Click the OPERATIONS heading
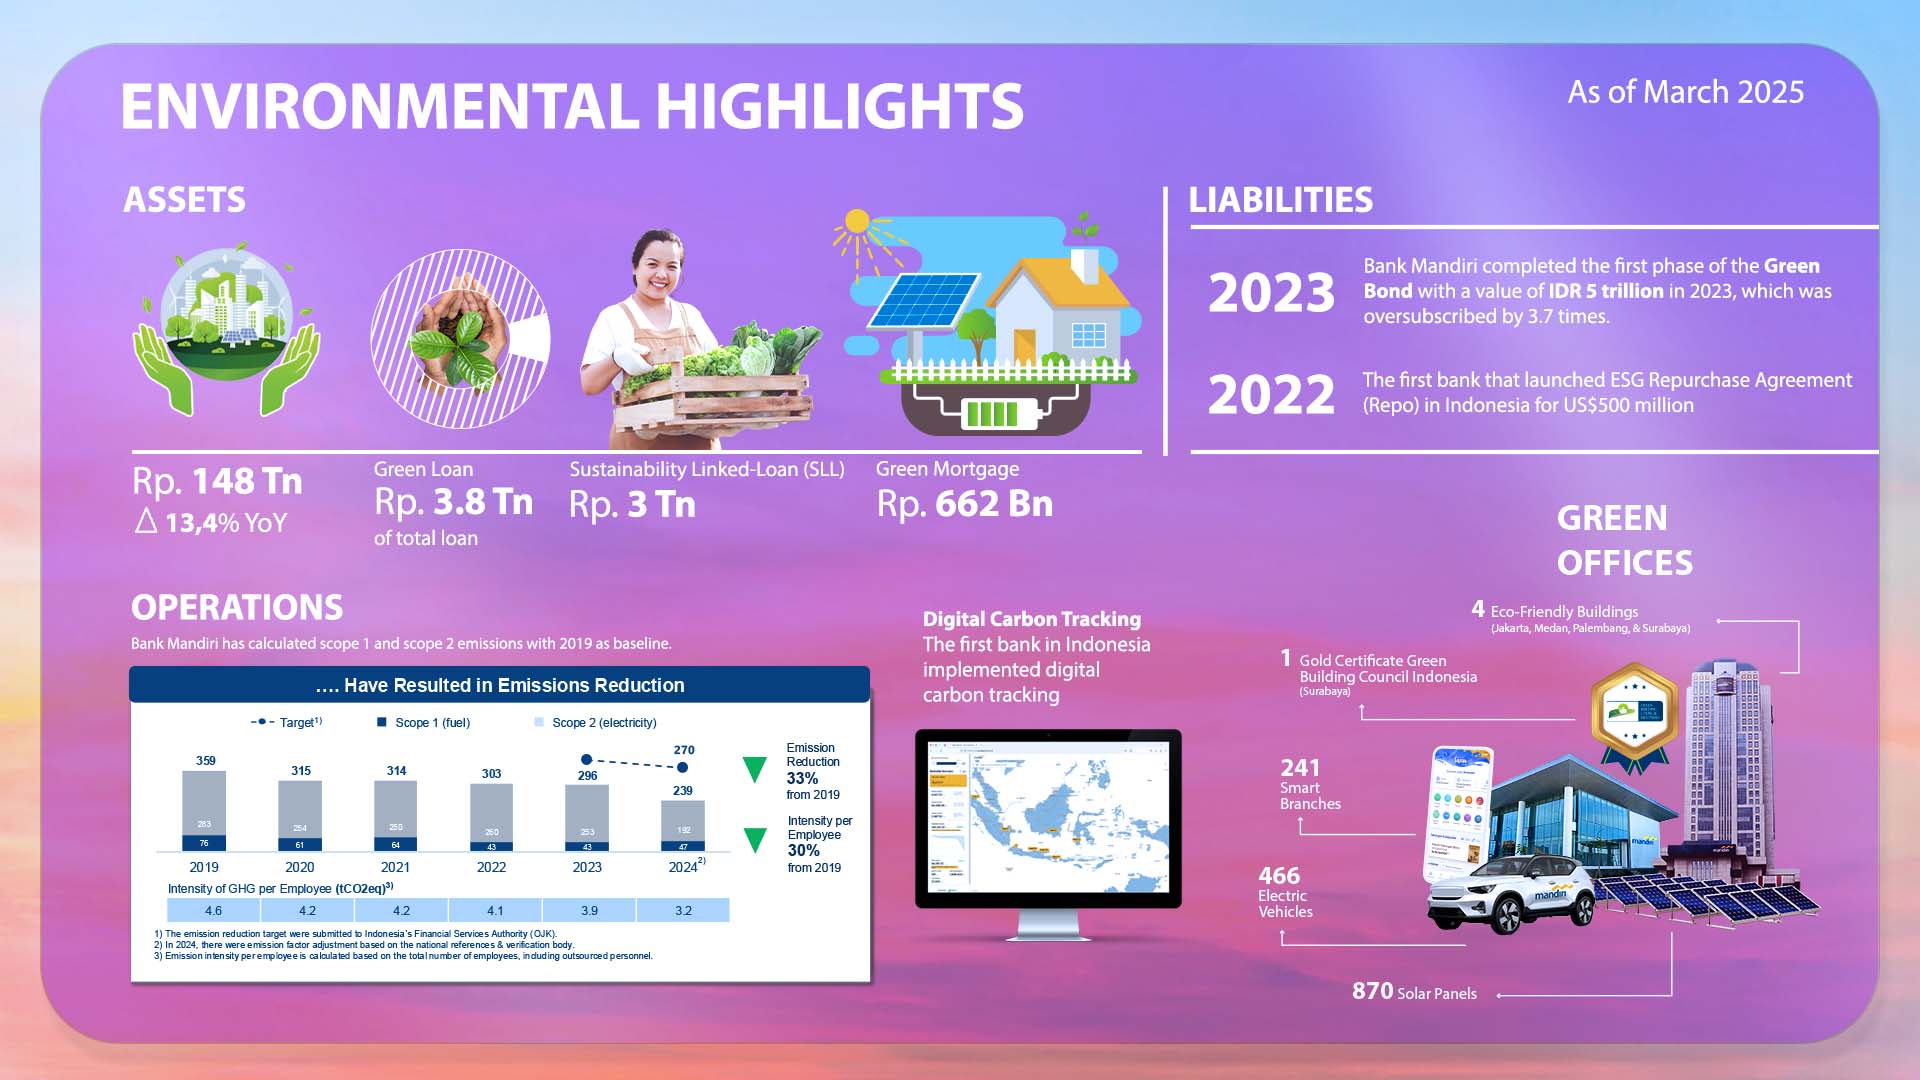Viewport: 1920px width, 1080px height. click(x=237, y=607)
